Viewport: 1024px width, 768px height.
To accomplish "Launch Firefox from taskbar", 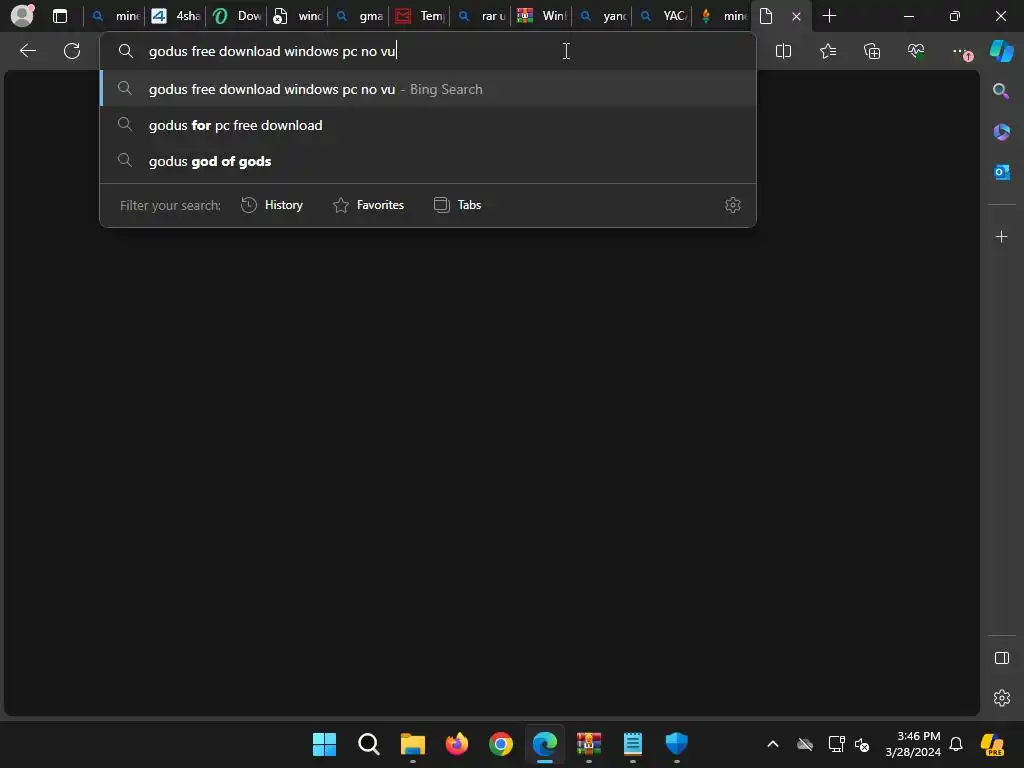I will 456,744.
